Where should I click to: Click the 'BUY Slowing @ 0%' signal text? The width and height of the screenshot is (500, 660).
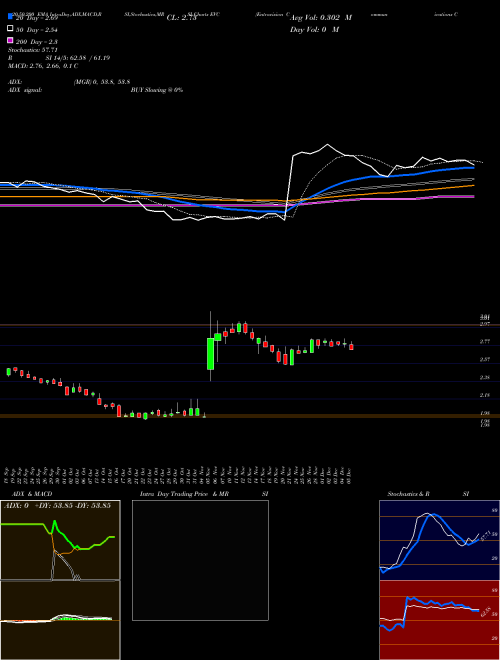coord(157,90)
